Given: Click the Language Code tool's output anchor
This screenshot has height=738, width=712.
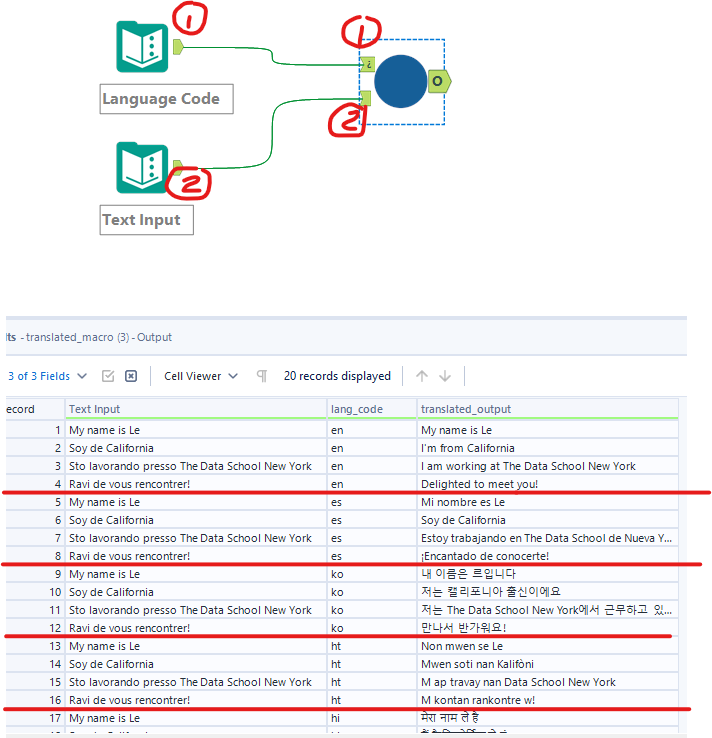Looking at the screenshot, I should pos(178,47).
